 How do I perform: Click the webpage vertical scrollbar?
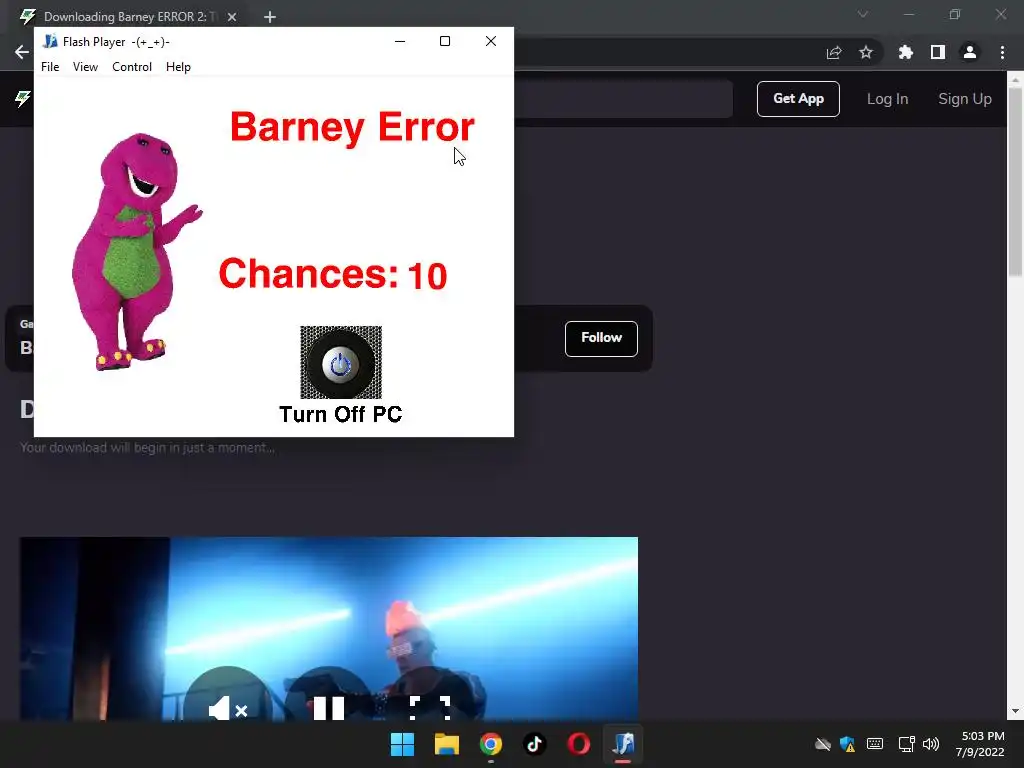(1015, 182)
